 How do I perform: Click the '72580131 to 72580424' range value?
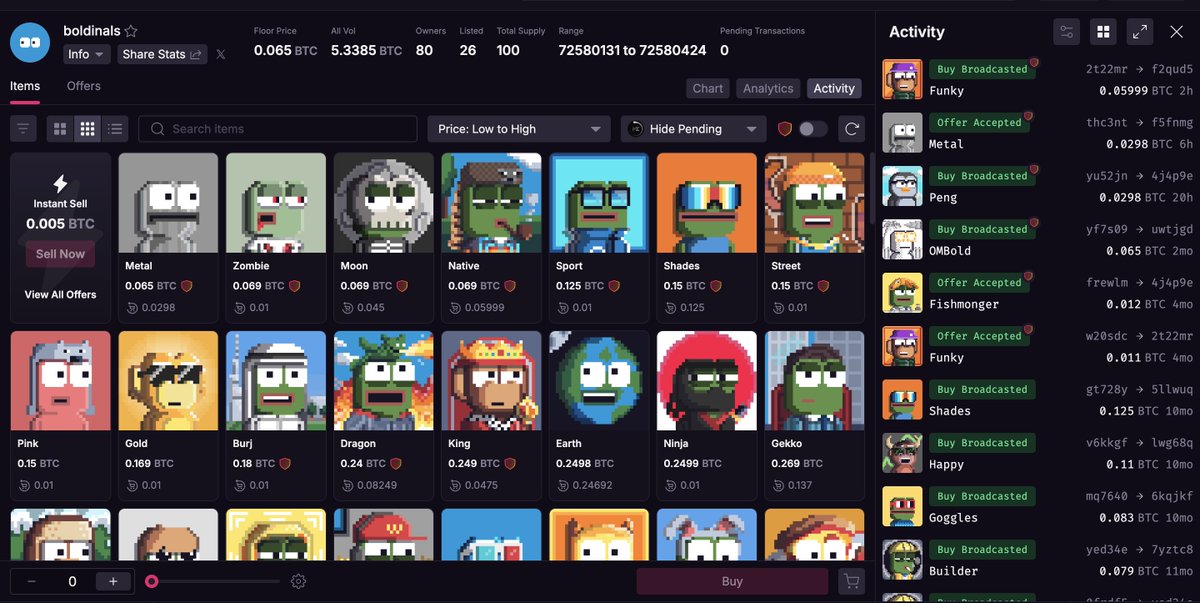632,50
